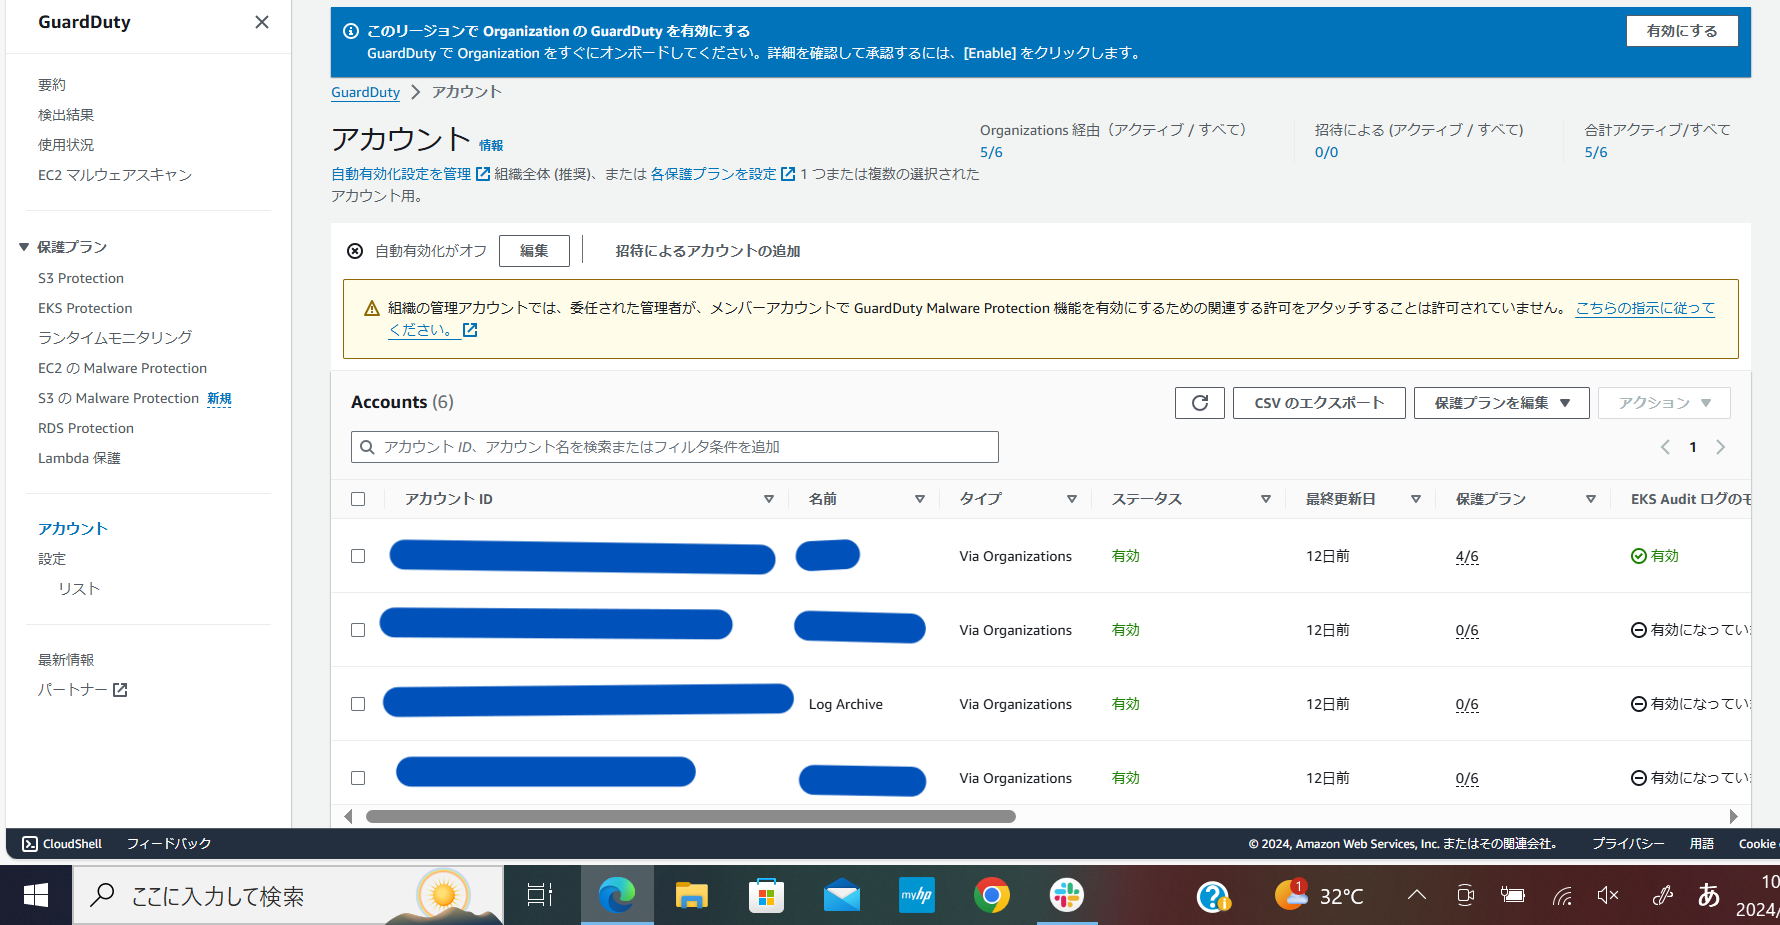Open the Windows Start menu
The height and width of the screenshot is (925, 1780).
click(36, 895)
